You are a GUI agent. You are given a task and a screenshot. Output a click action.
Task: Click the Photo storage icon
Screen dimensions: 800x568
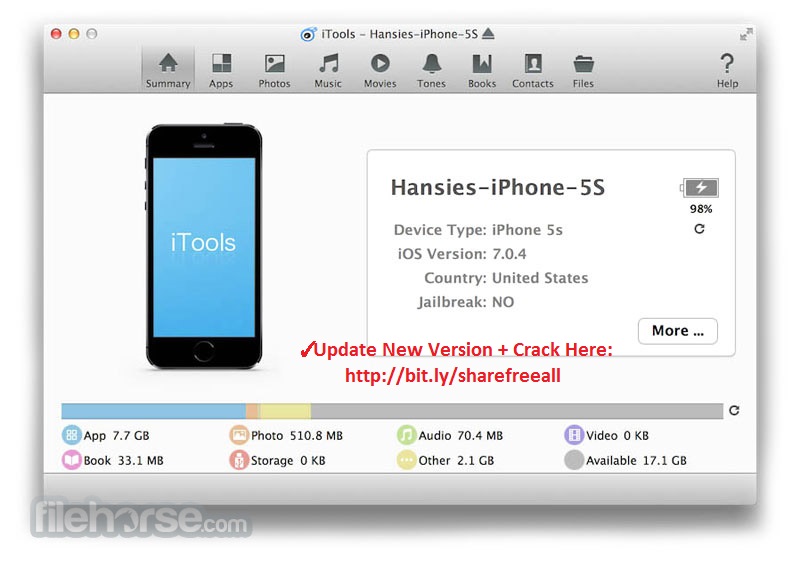(x=239, y=435)
